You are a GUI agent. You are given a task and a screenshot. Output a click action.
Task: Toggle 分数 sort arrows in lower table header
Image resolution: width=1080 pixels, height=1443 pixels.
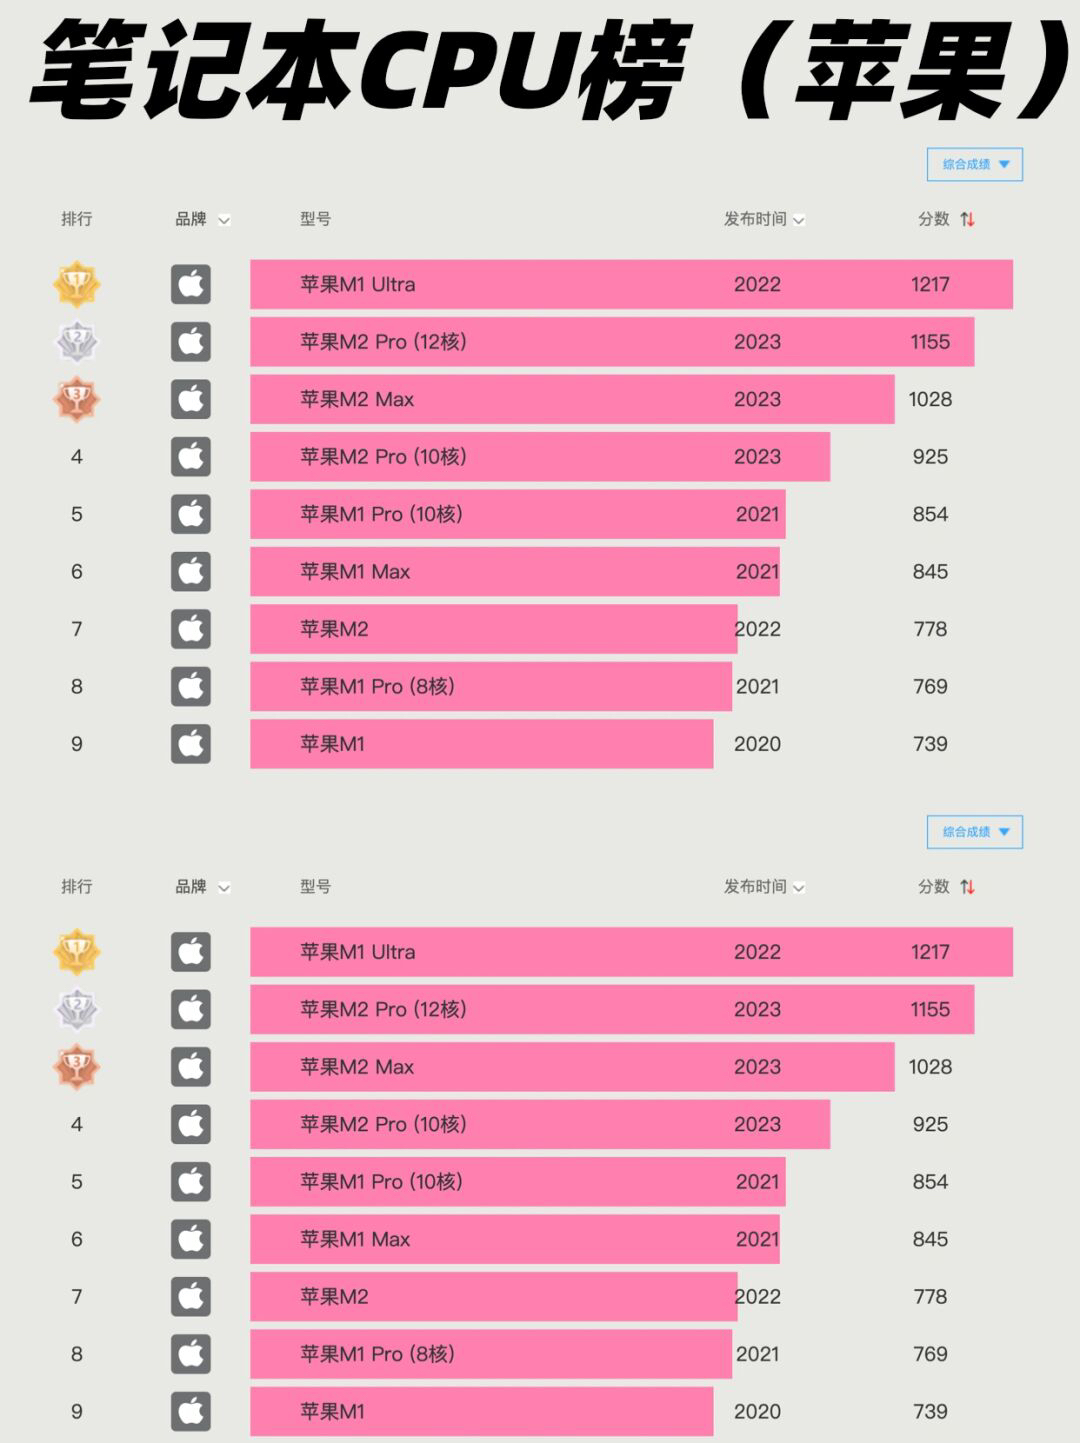[x=967, y=887]
